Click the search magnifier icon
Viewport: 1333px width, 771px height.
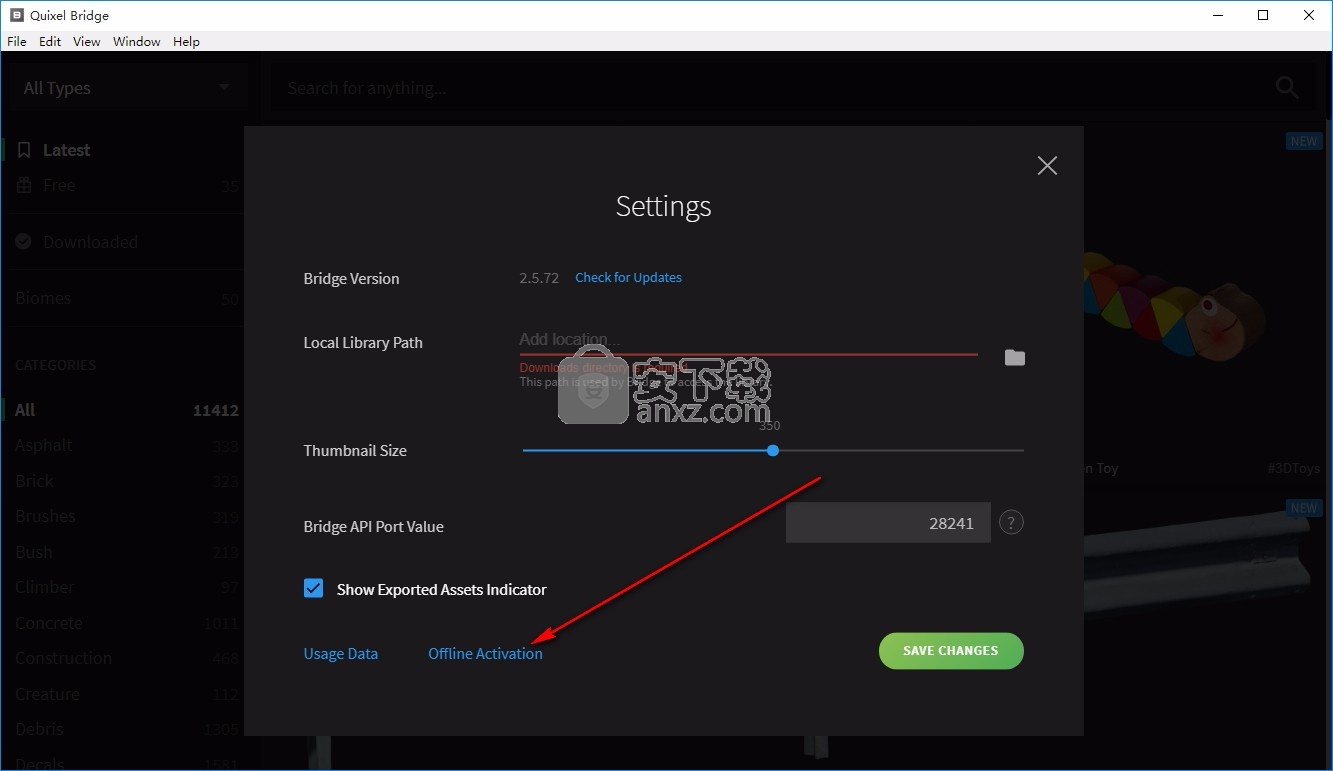[1287, 88]
